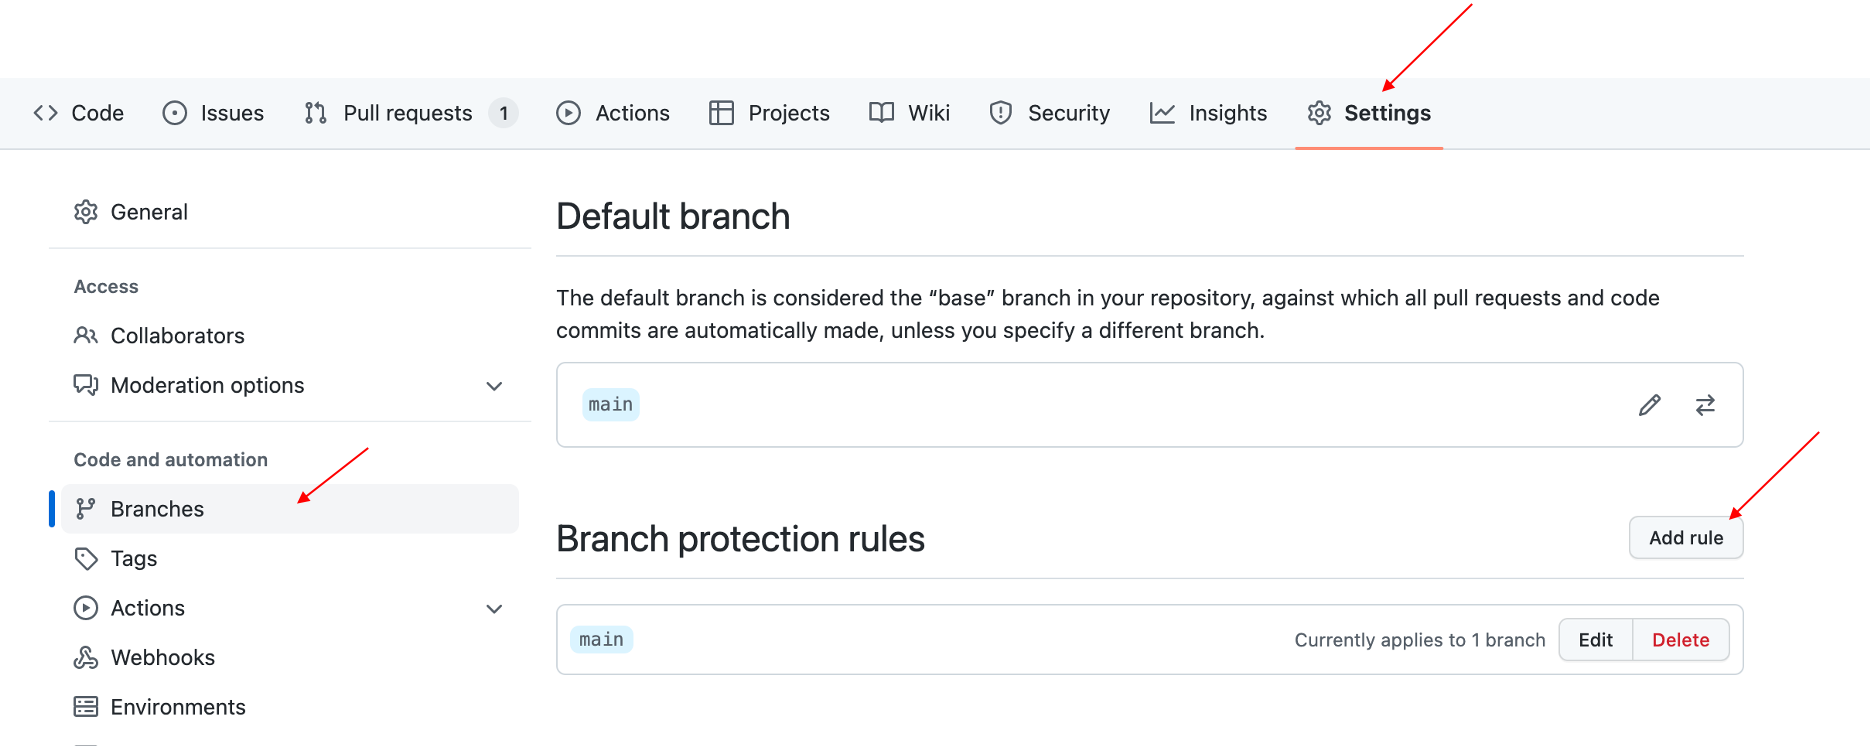Click the Issues circle-dot icon
Viewport: 1870px width, 746px height.
click(x=175, y=113)
